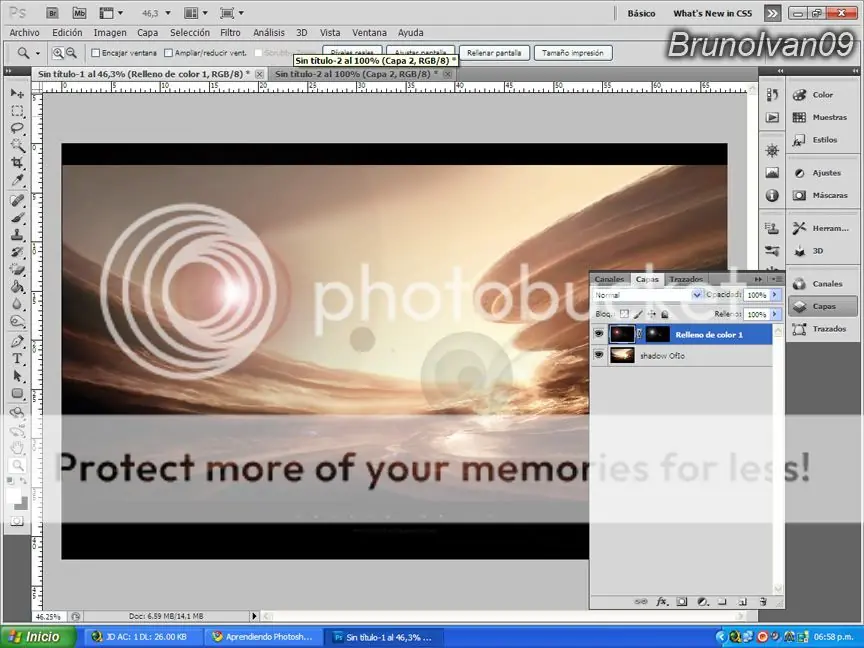Select the Pen tool
The height and width of the screenshot is (648, 864).
(x=17, y=342)
